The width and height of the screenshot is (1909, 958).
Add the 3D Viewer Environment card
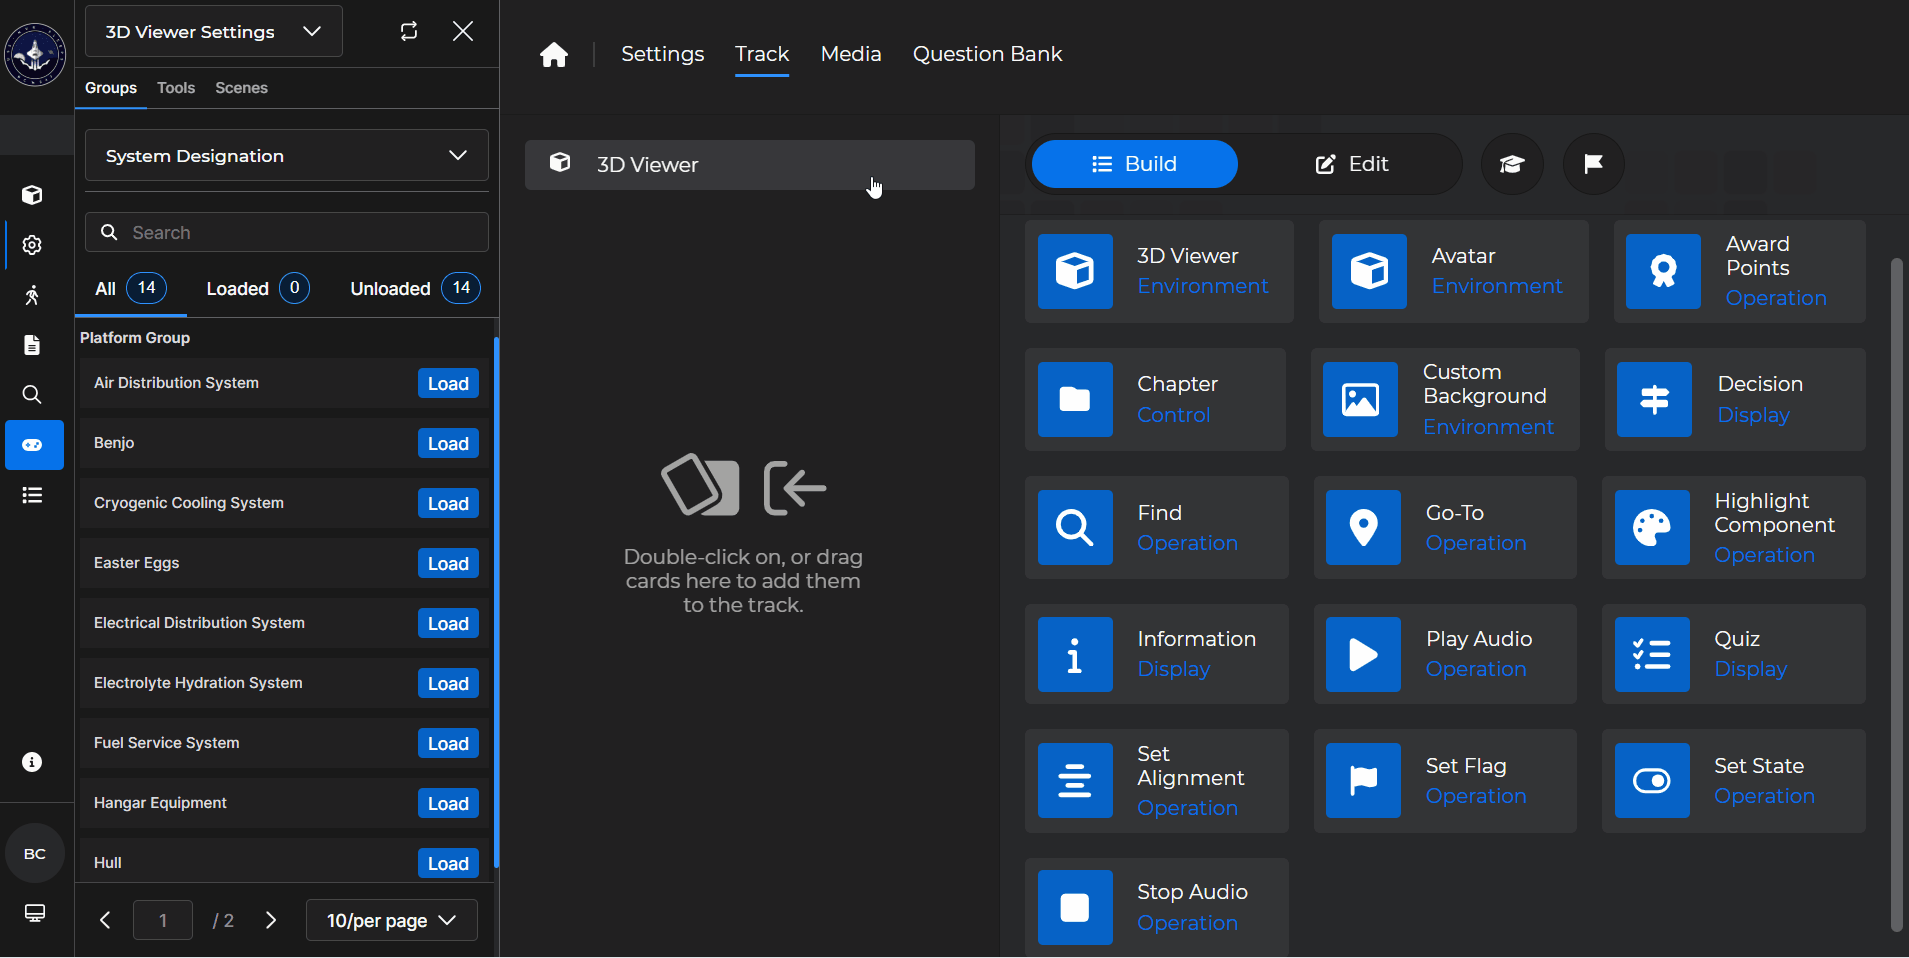point(1159,271)
